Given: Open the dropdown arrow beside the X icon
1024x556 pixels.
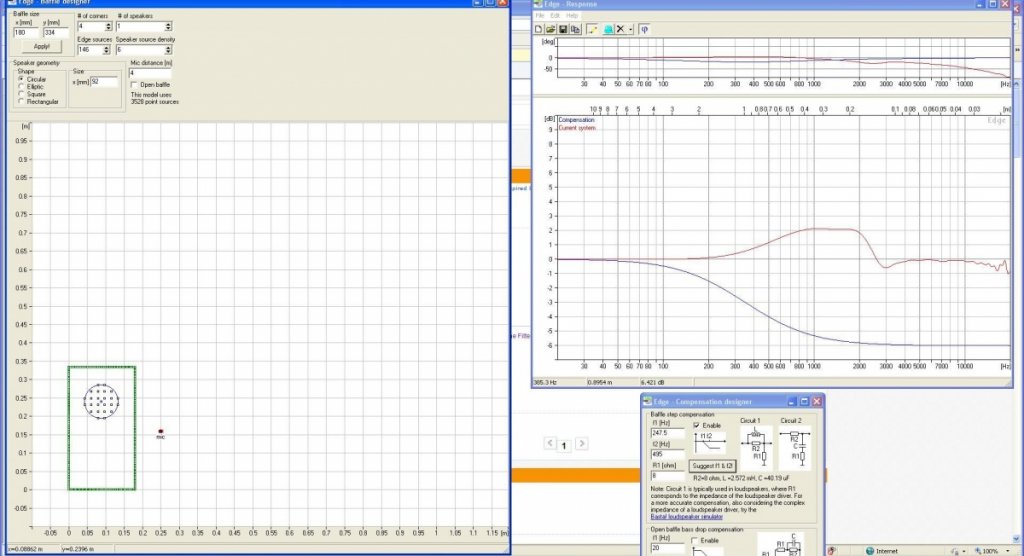Looking at the screenshot, I should pos(631,29).
